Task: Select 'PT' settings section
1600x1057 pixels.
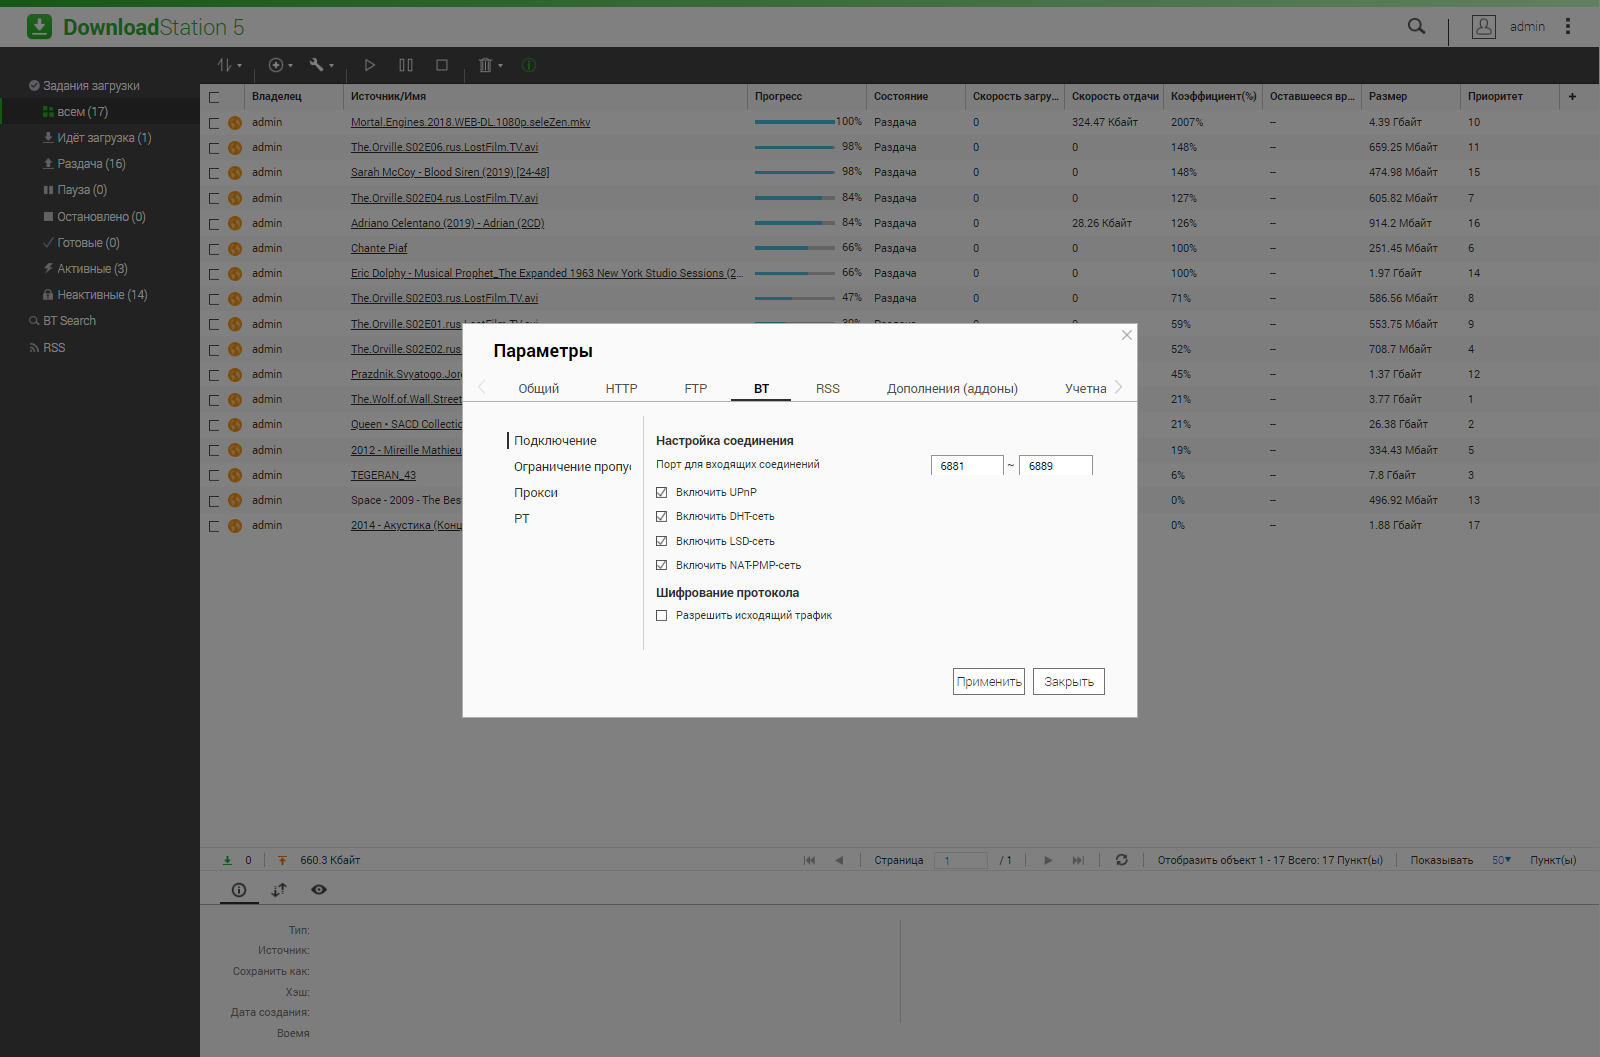Action: point(522,518)
